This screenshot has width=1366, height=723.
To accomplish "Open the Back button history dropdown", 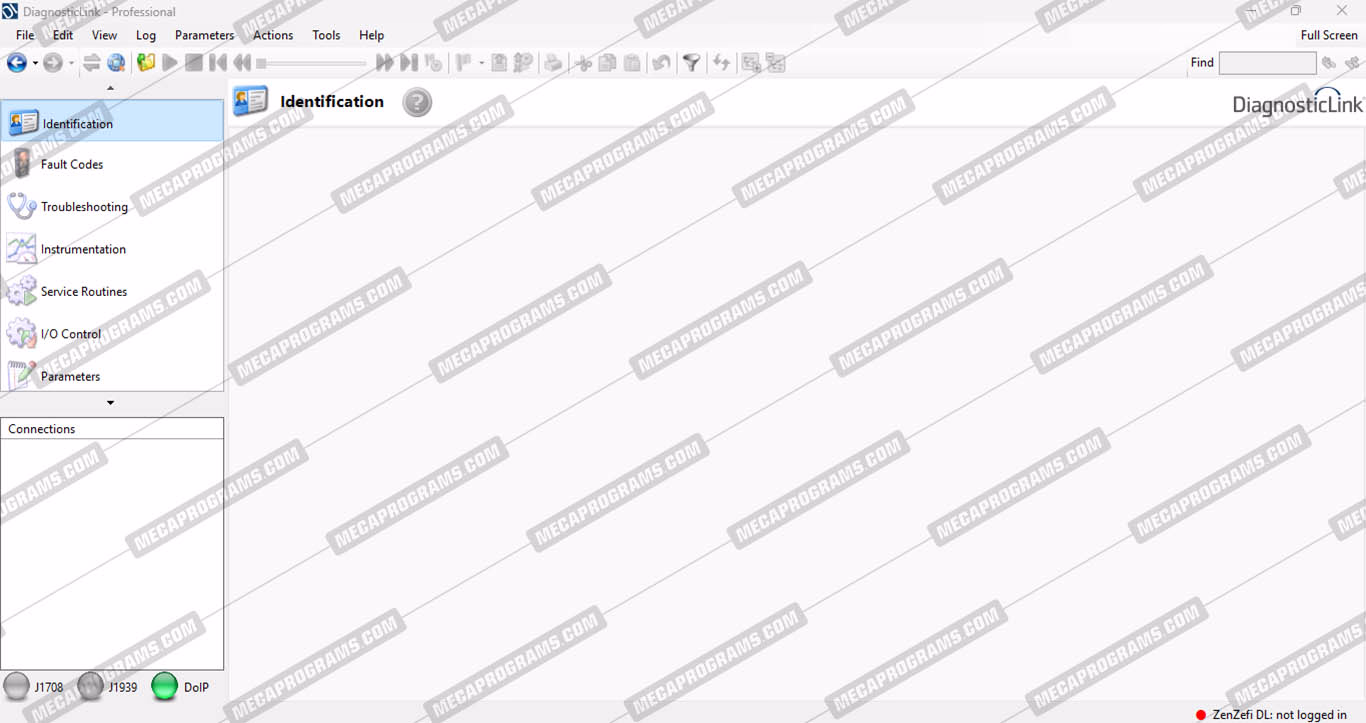I will coord(35,63).
